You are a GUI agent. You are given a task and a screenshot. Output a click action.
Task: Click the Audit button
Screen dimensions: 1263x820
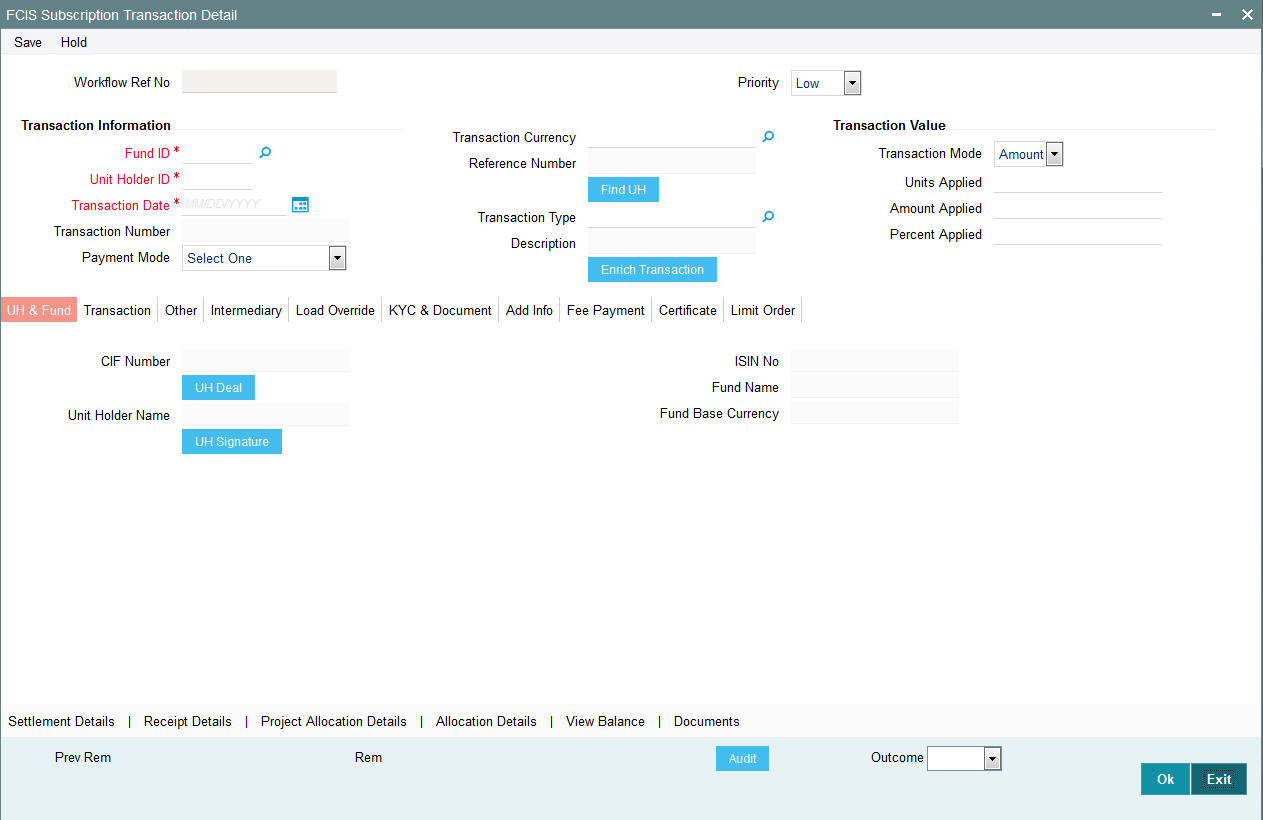click(742, 759)
